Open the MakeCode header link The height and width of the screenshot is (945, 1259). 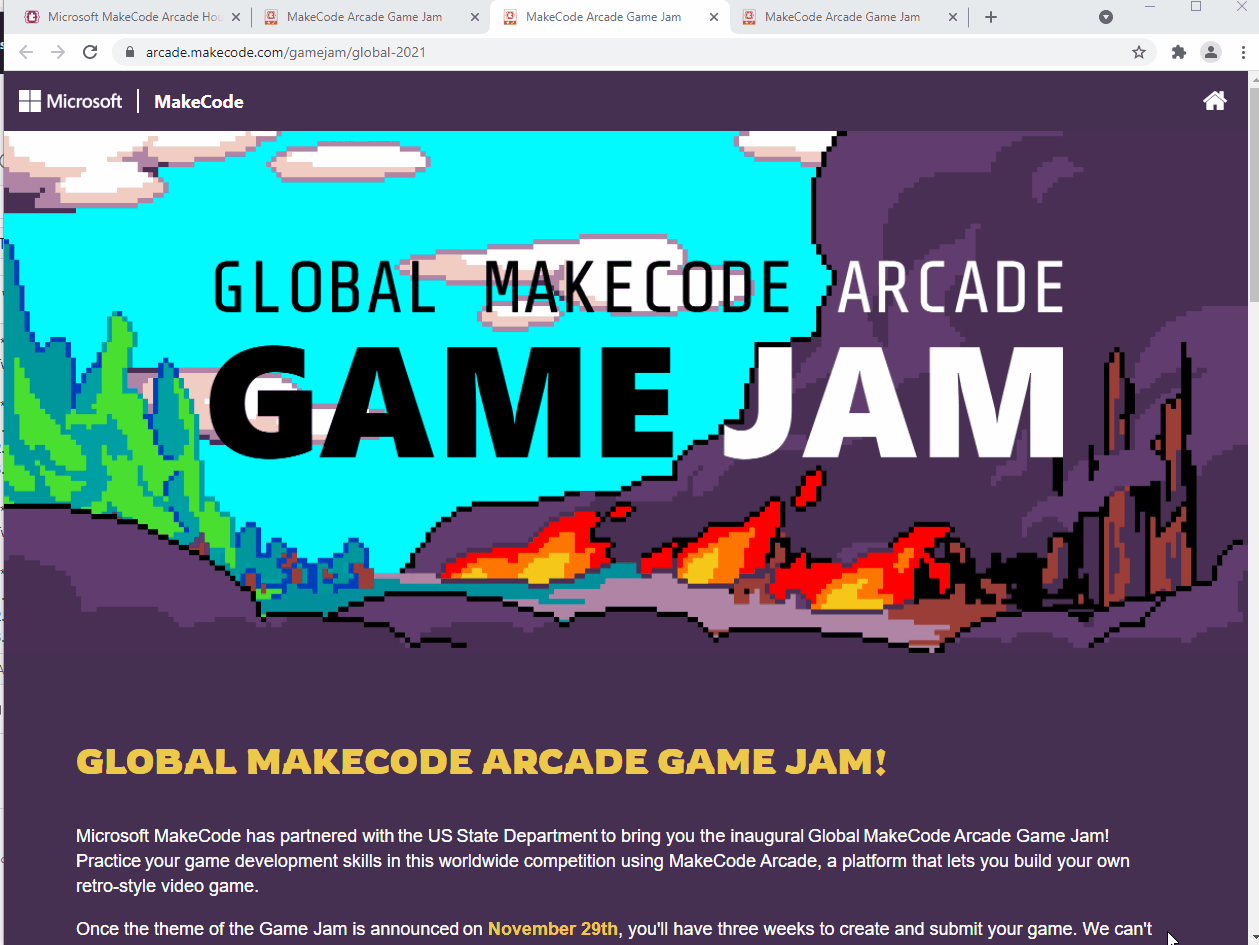pos(198,101)
